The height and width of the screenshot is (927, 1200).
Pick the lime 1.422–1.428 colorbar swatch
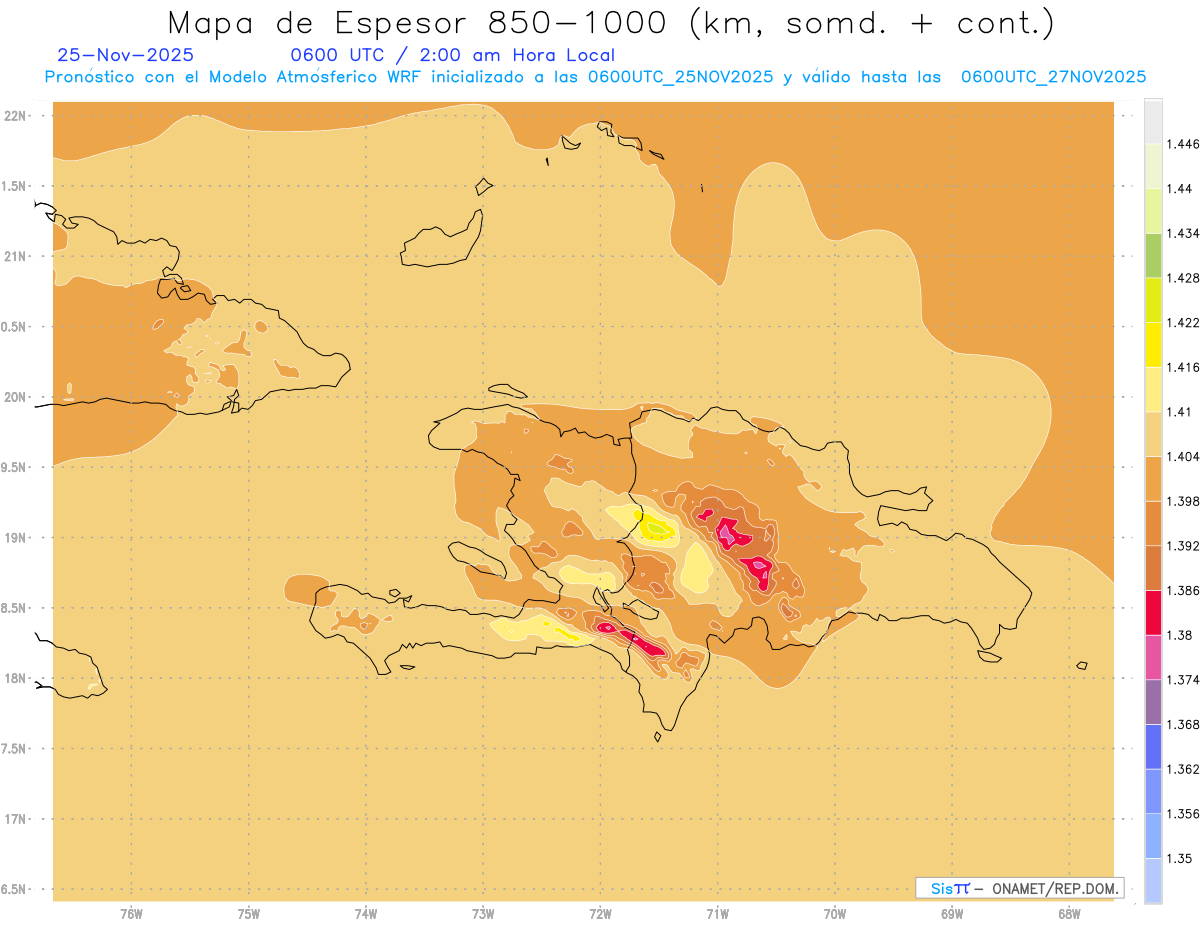(x=1153, y=300)
